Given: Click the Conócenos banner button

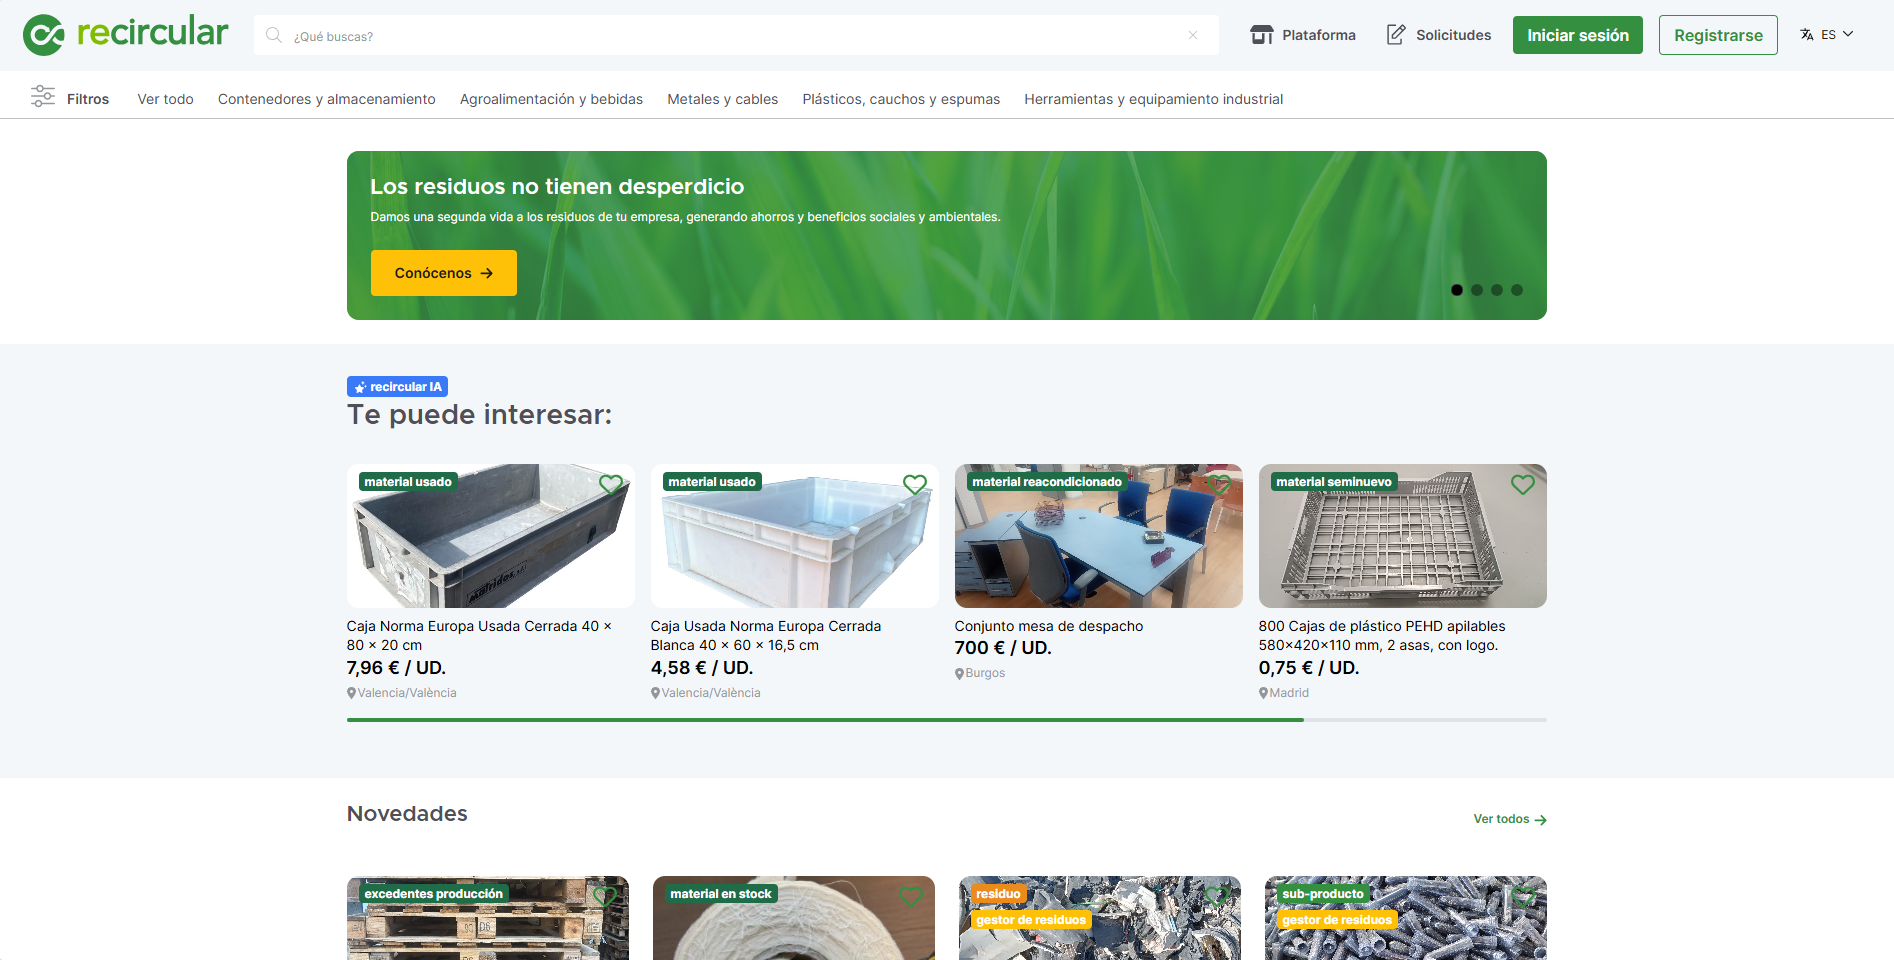Looking at the screenshot, I should [x=443, y=273].
